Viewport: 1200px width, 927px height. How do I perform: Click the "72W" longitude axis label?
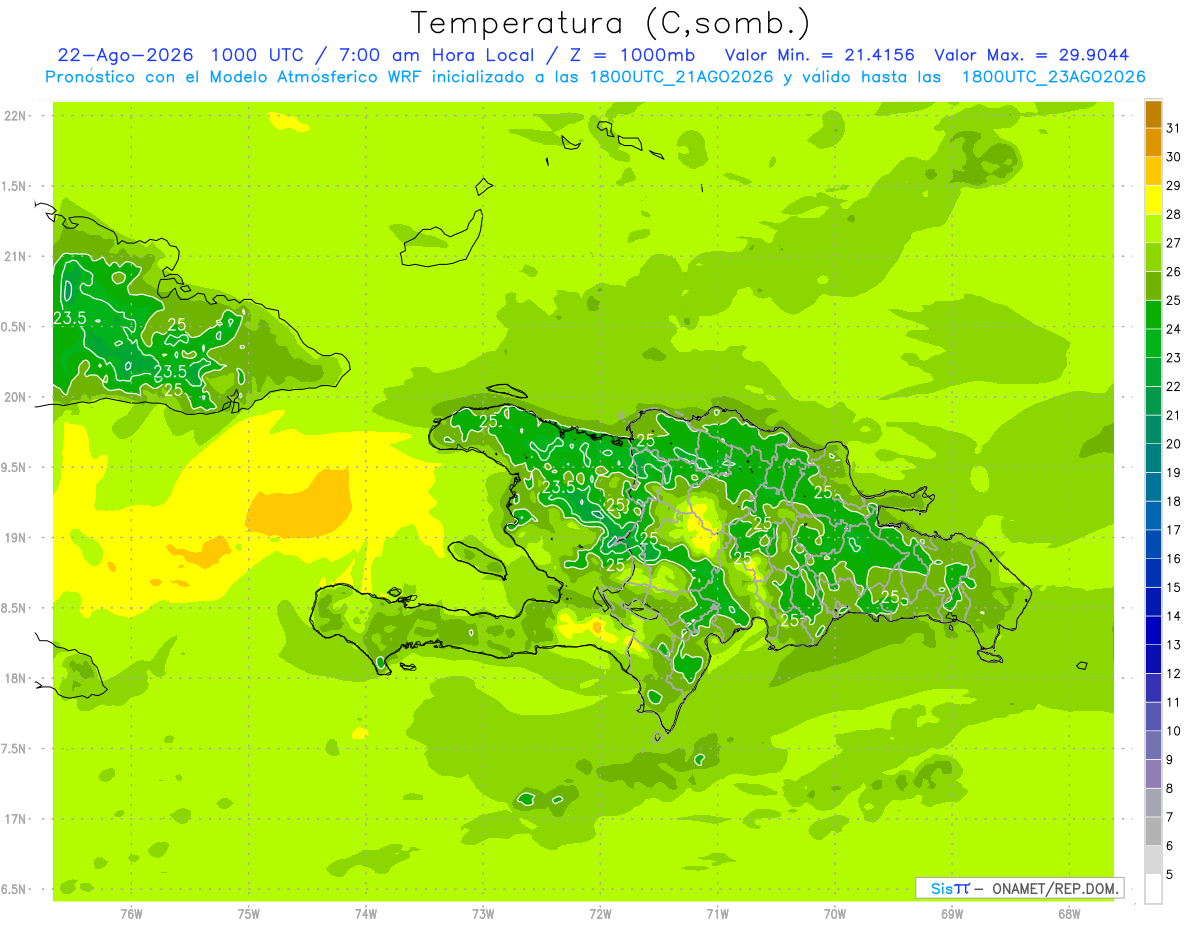click(x=600, y=914)
